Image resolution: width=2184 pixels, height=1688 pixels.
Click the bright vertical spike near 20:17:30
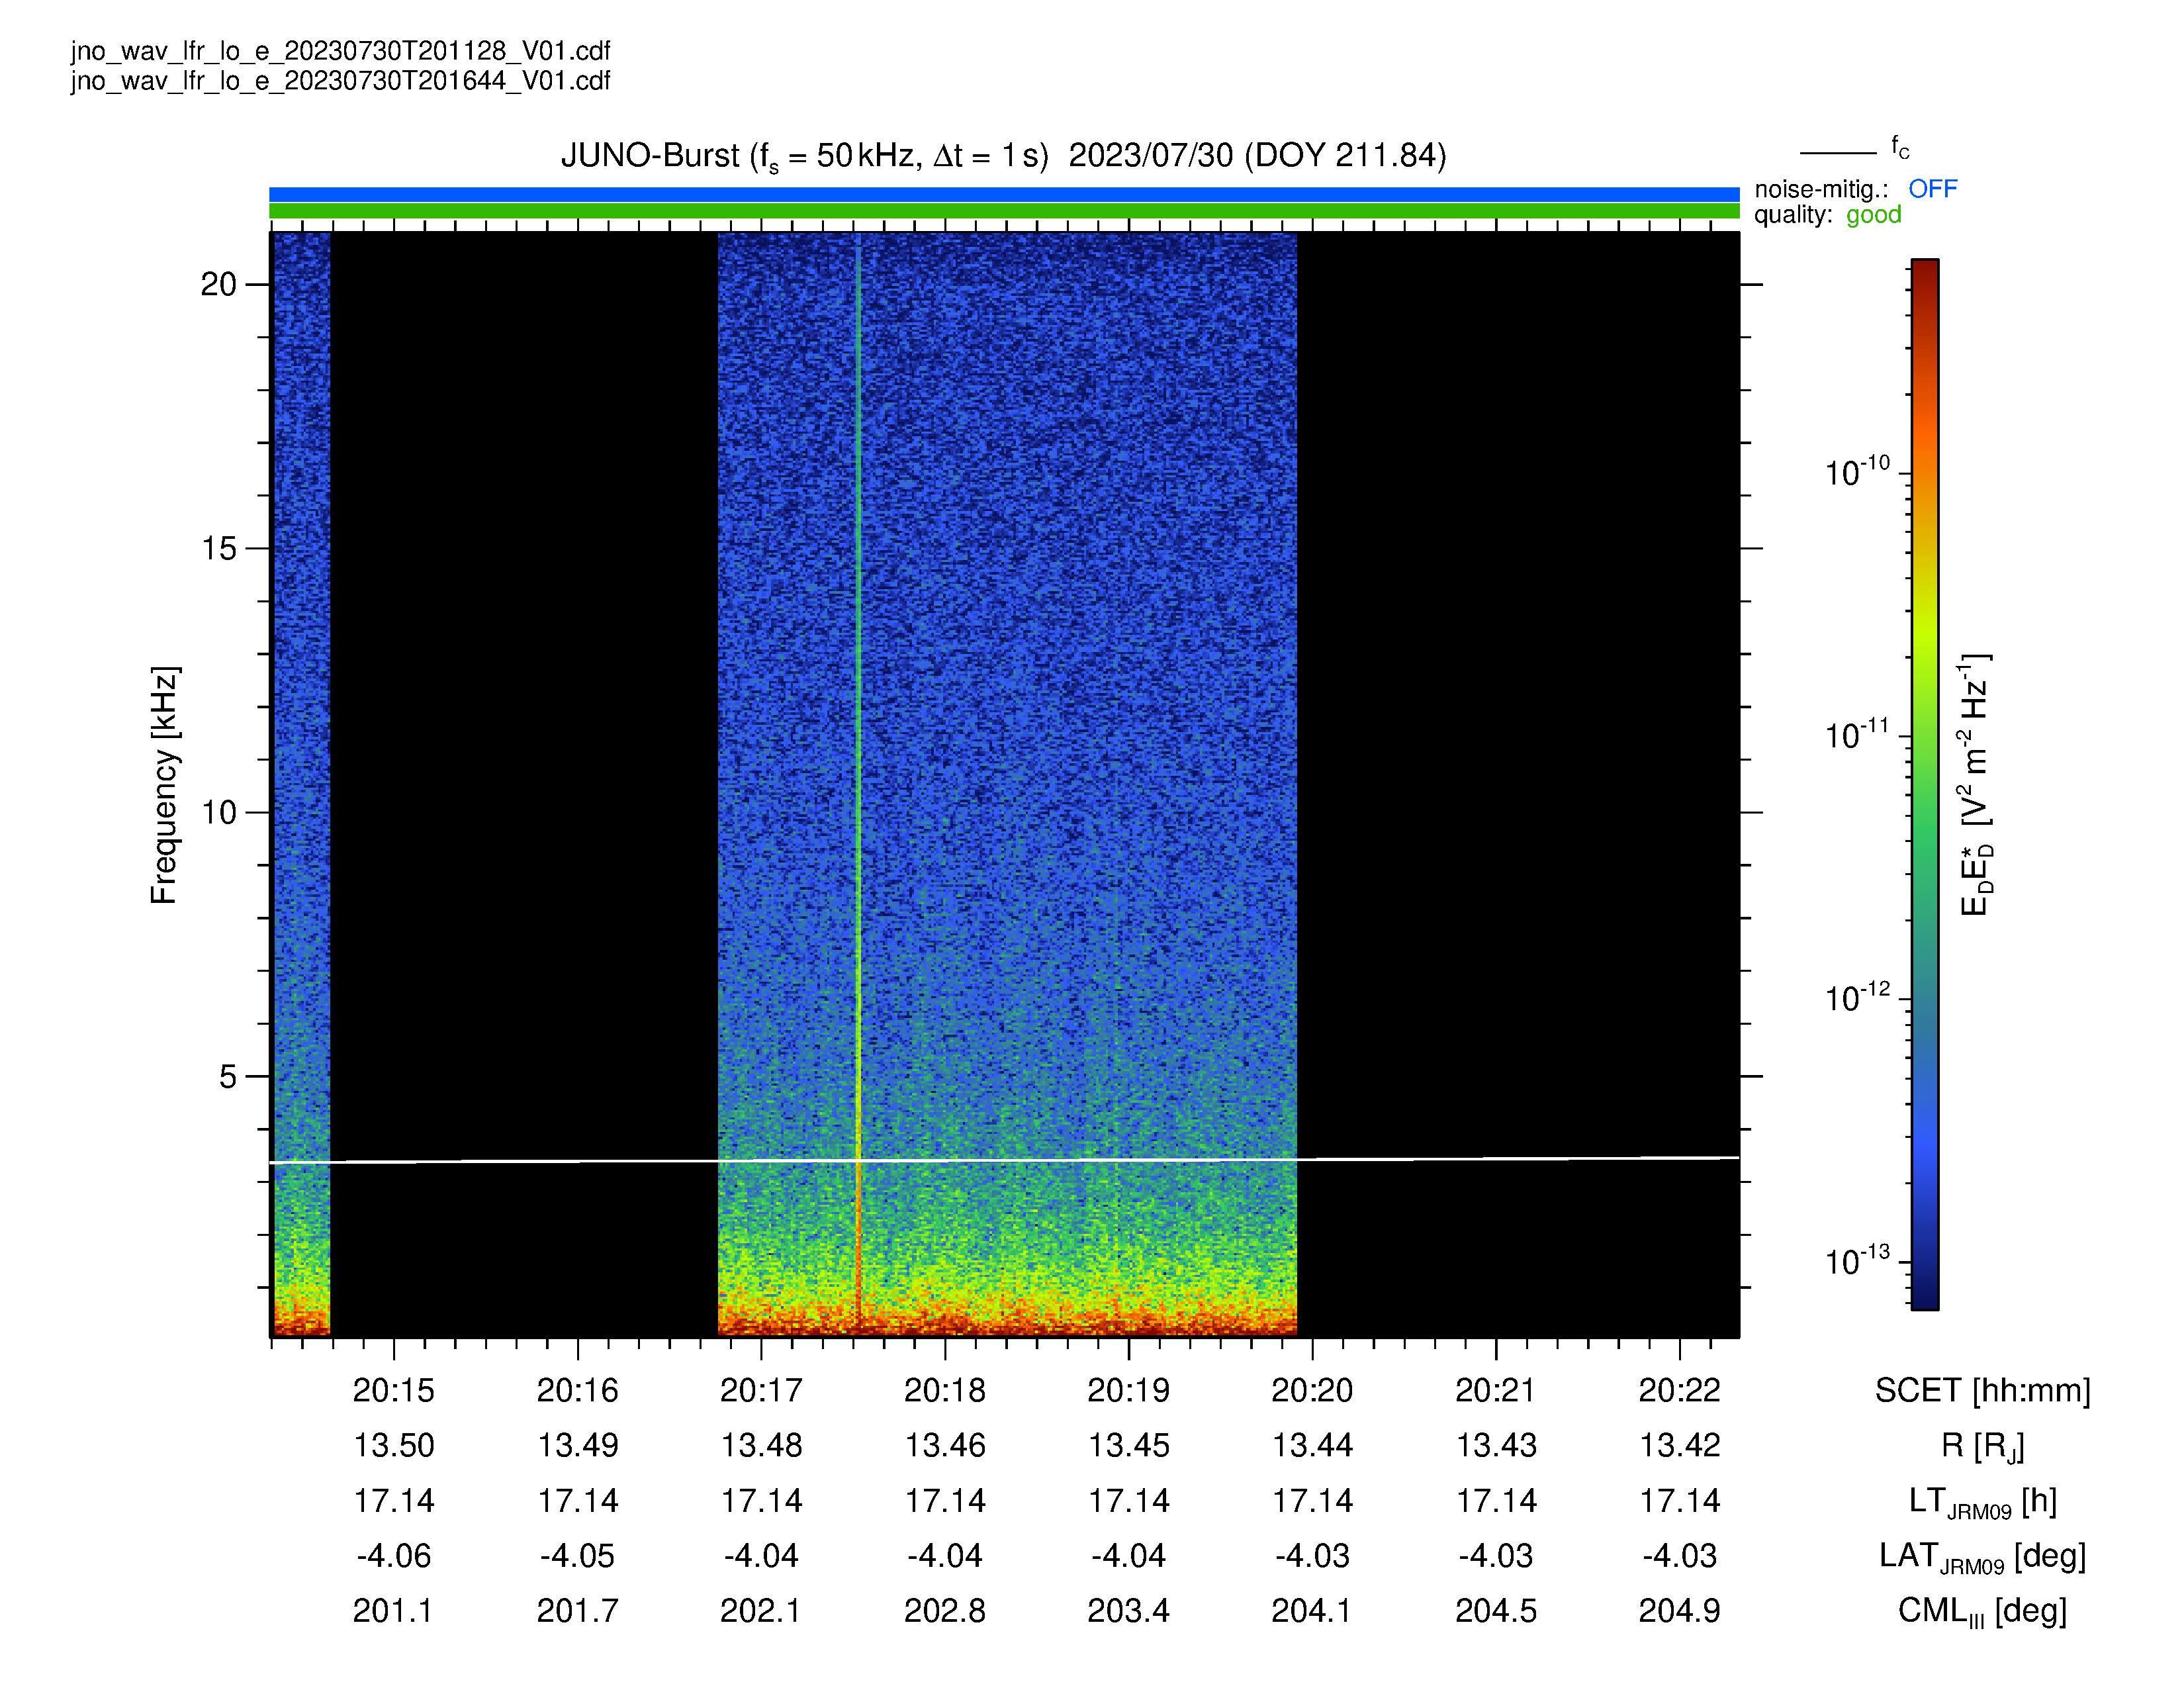point(858,780)
